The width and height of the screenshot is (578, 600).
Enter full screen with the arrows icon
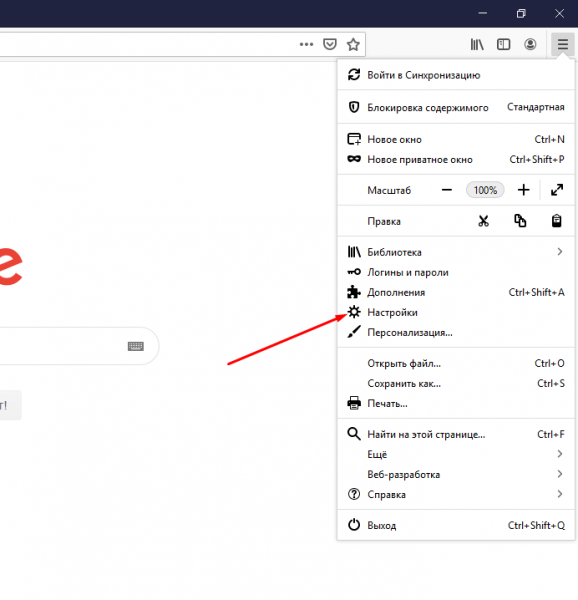[557, 190]
